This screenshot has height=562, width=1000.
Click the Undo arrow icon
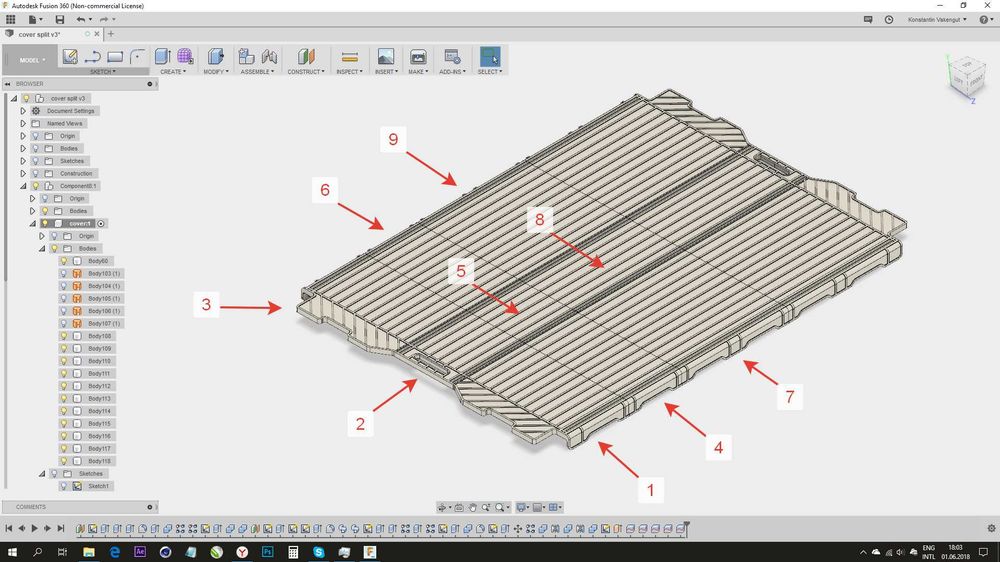[x=80, y=20]
